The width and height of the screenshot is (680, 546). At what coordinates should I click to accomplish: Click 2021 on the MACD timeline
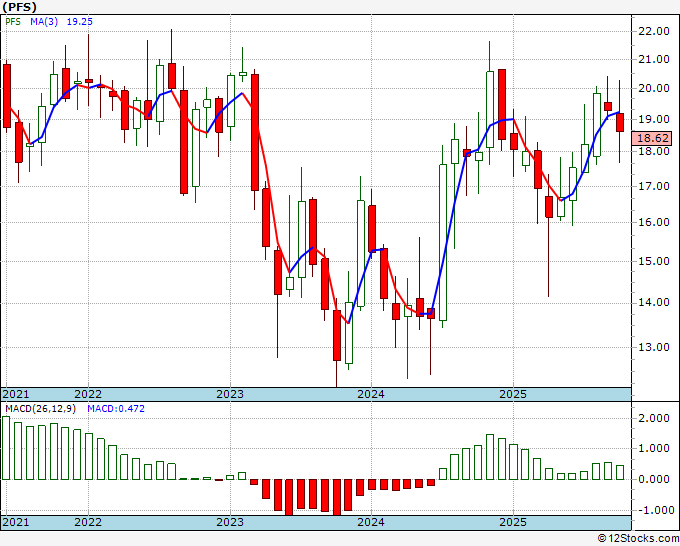[16, 522]
